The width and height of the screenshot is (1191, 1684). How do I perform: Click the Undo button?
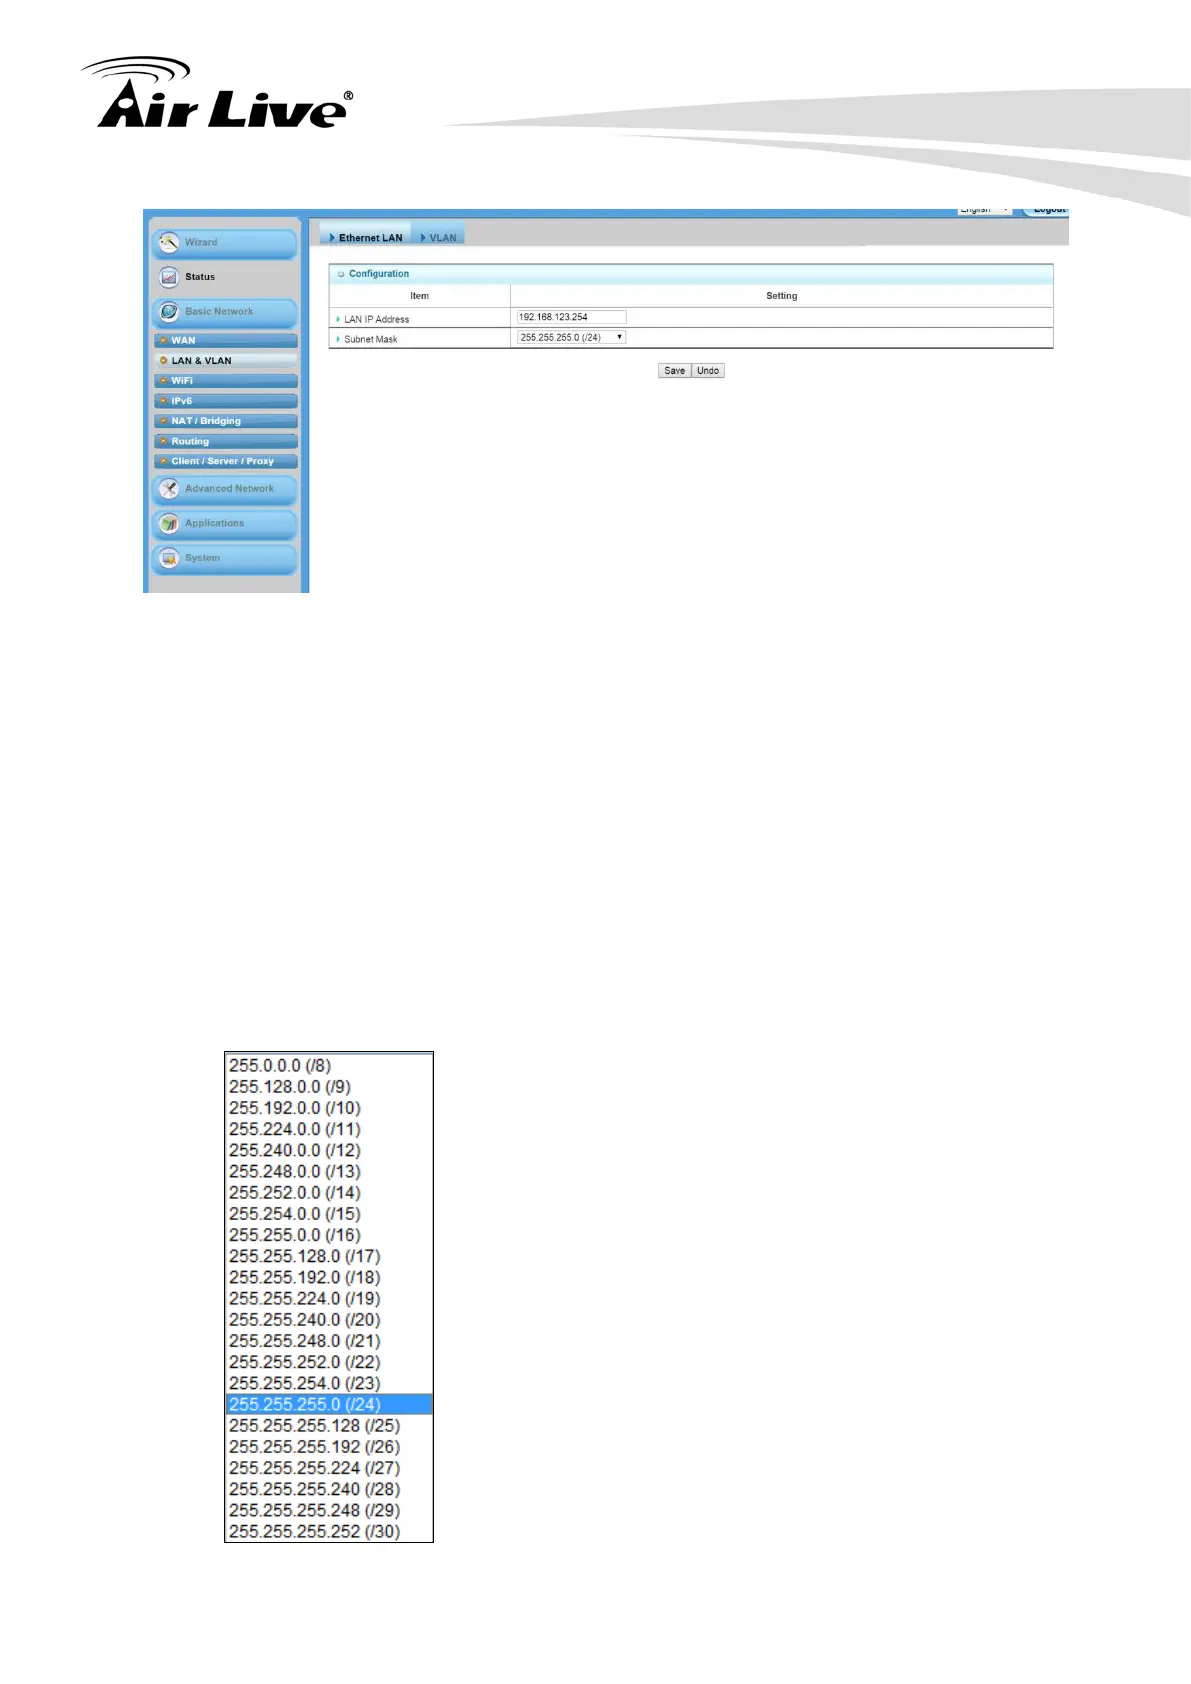[708, 371]
